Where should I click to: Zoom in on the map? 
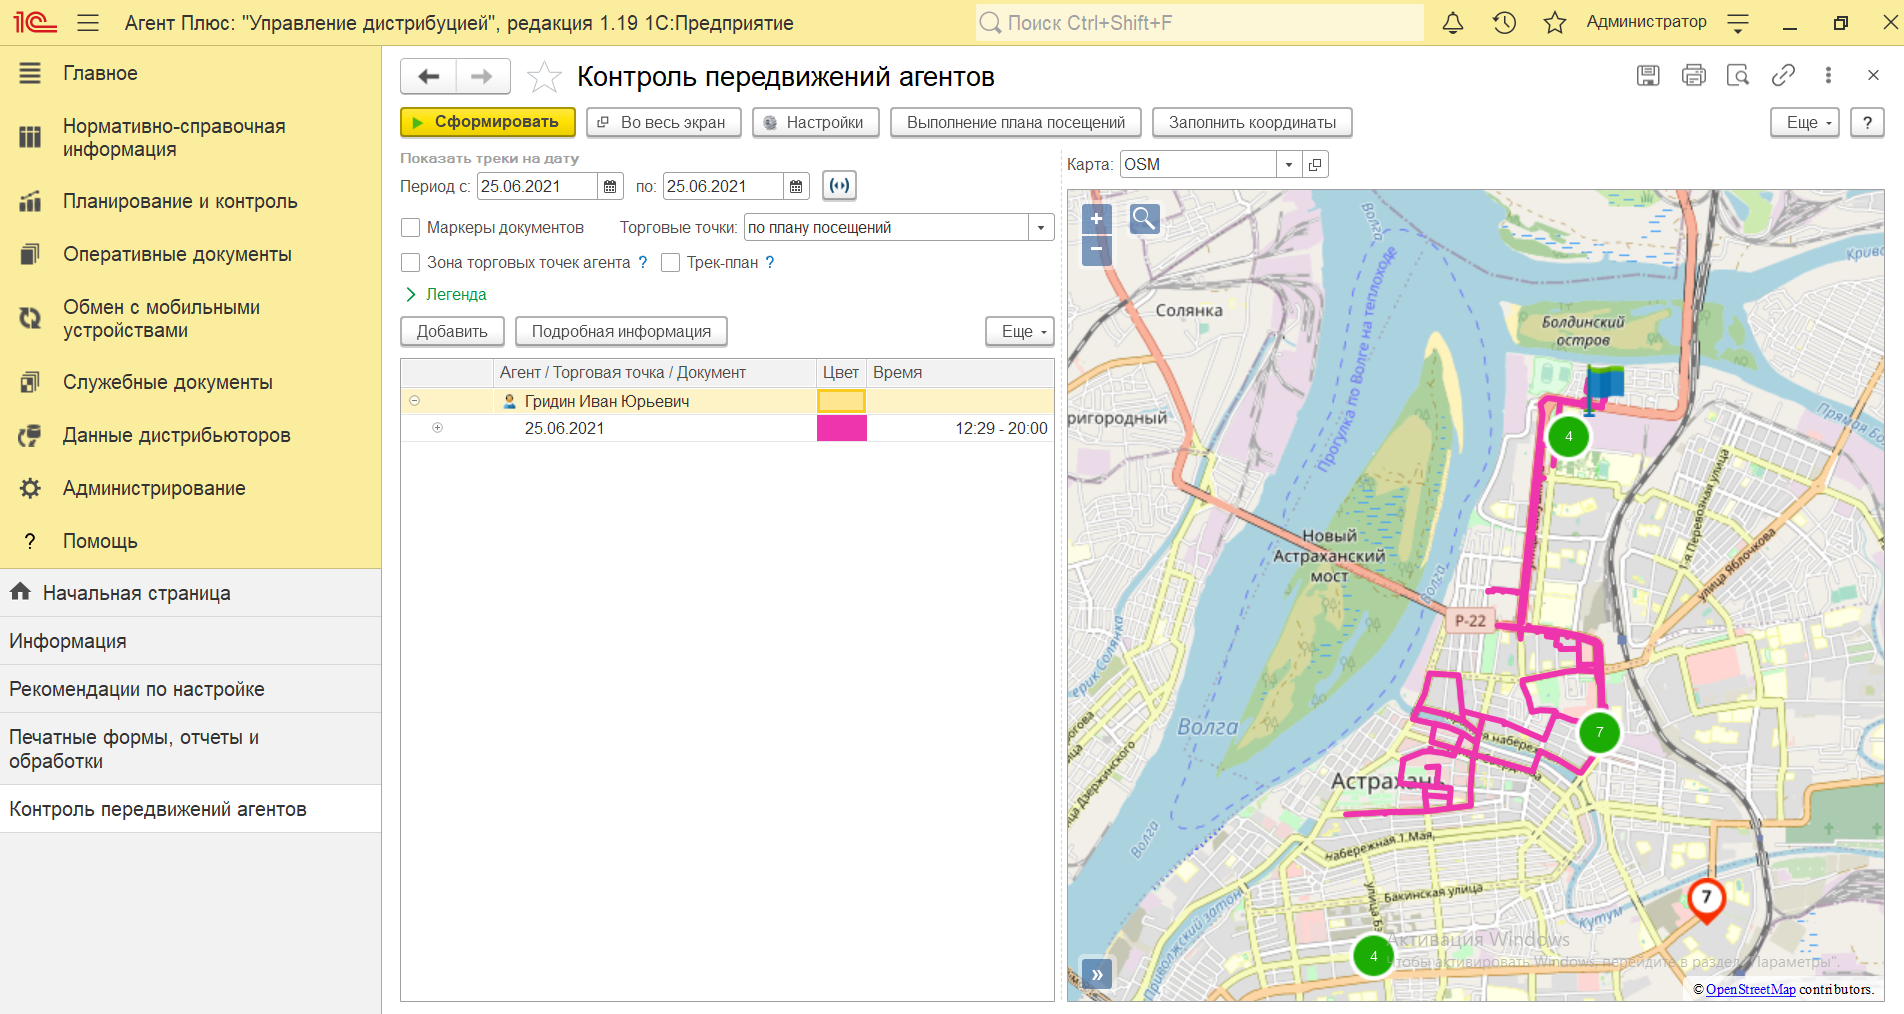point(1097,219)
